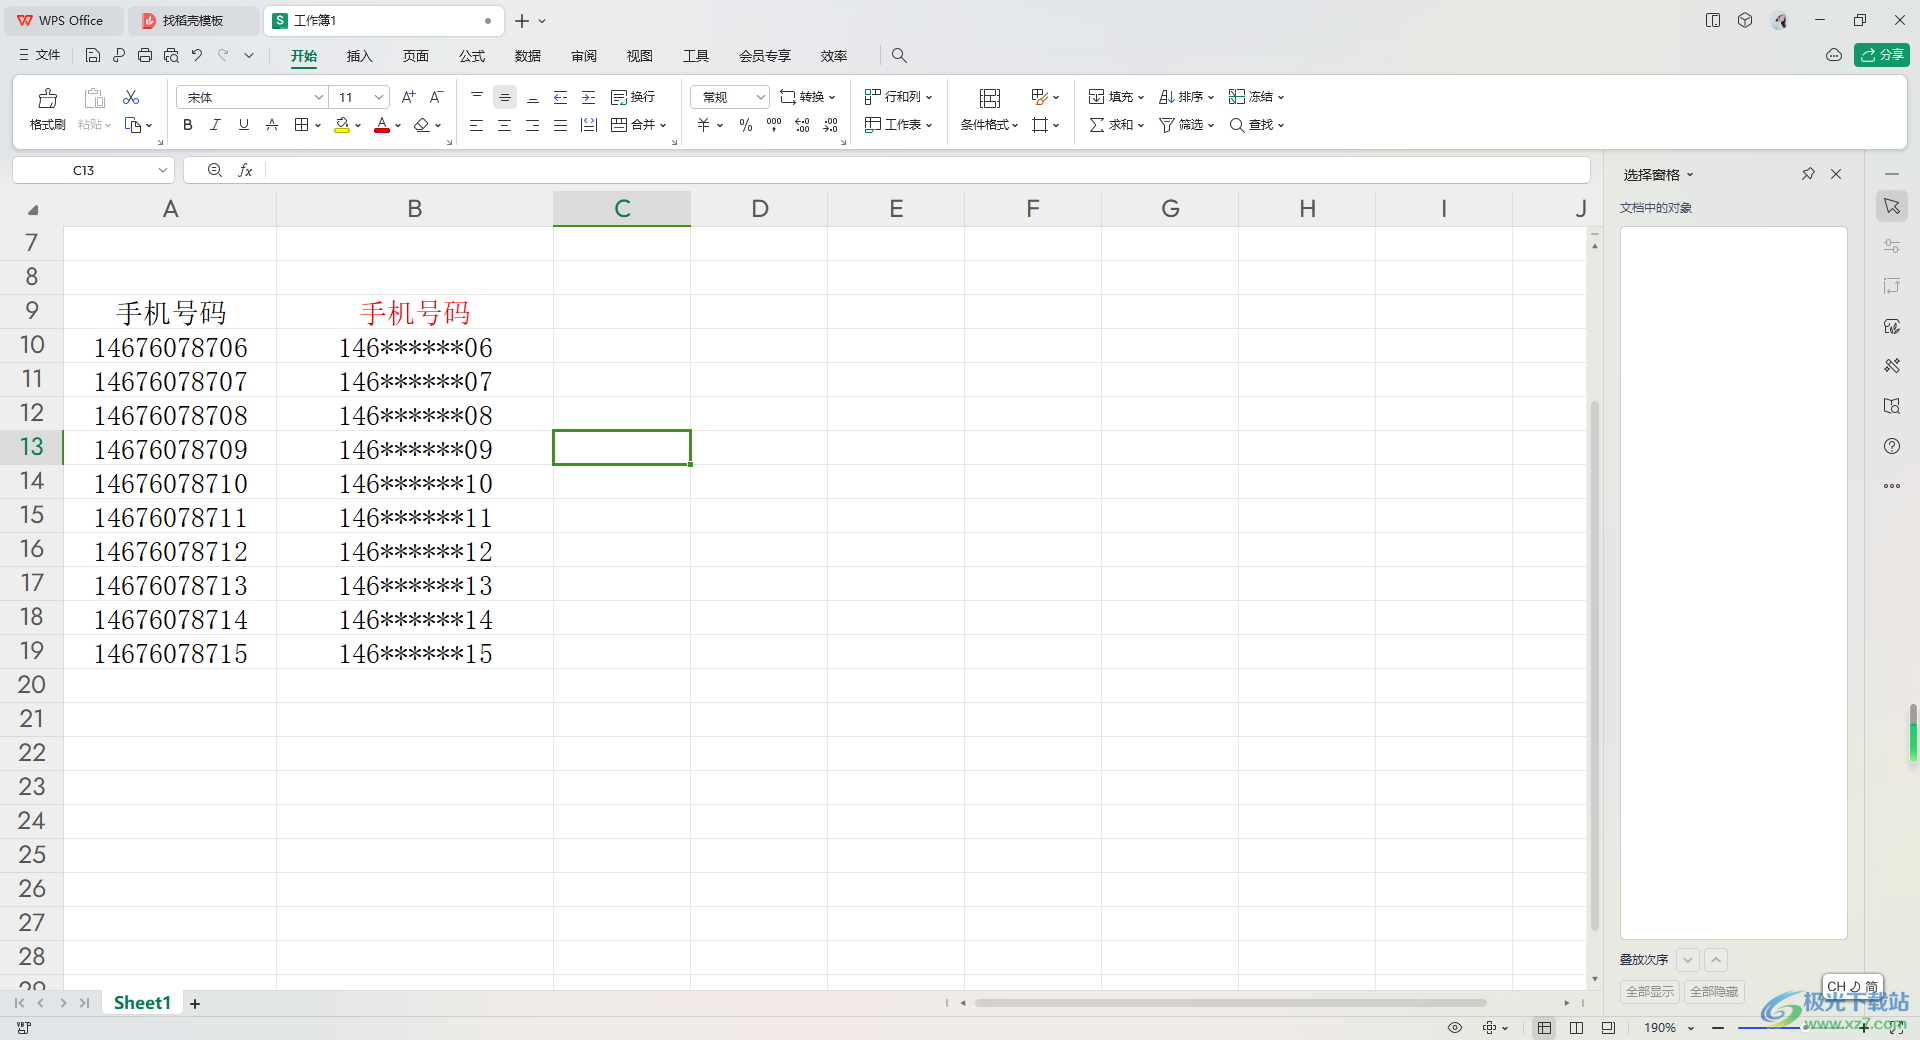The image size is (1920, 1040).
Task: Toggle top vertical alignment
Action: point(477,97)
